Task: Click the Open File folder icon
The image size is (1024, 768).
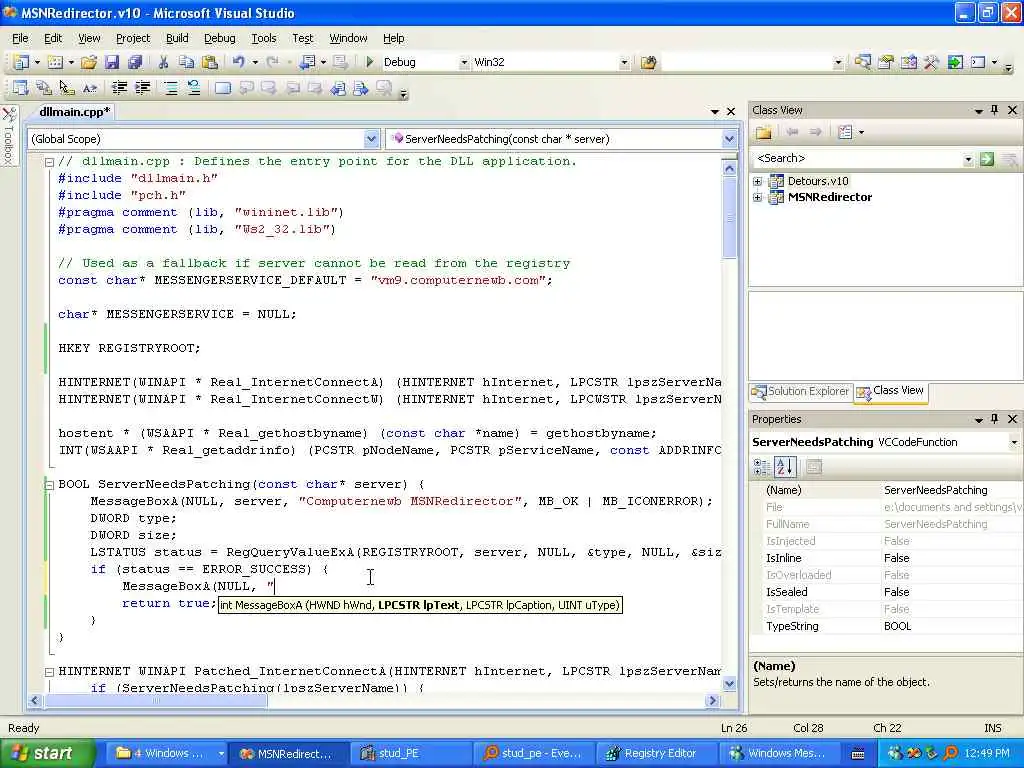Action: (x=89, y=62)
